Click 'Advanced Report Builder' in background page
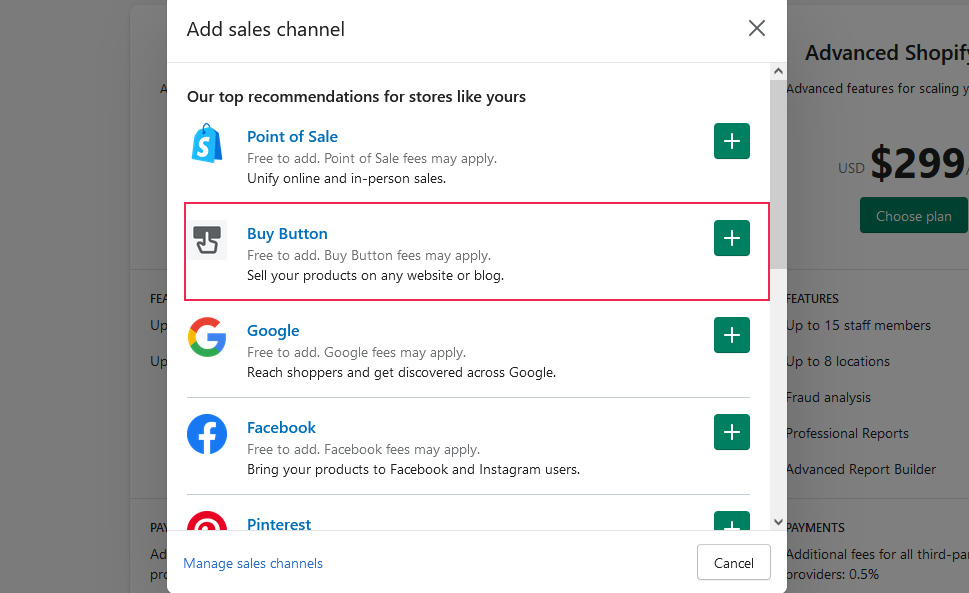 (861, 469)
